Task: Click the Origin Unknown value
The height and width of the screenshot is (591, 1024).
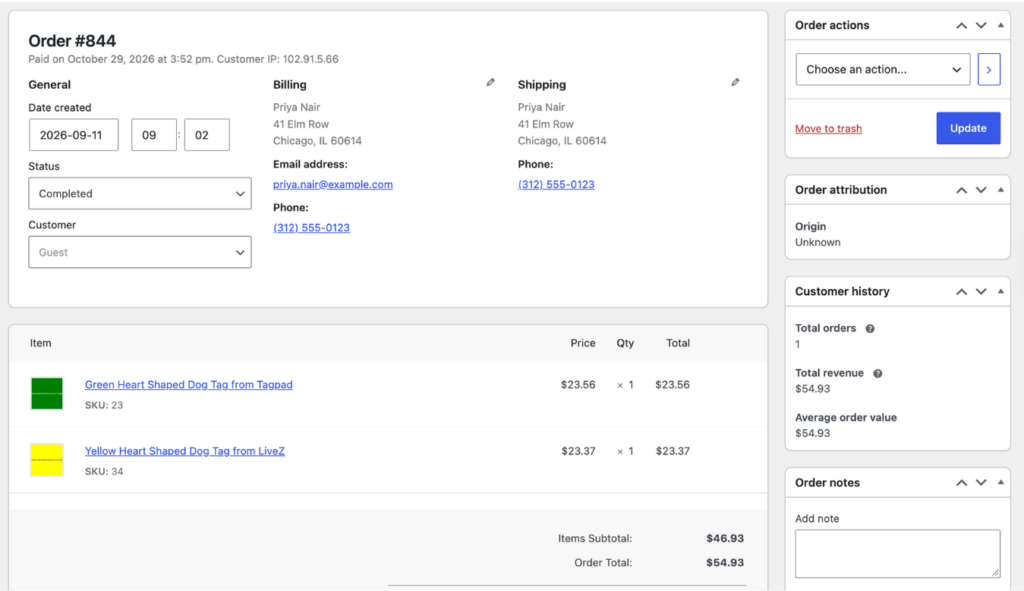Action: click(x=818, y=242)
